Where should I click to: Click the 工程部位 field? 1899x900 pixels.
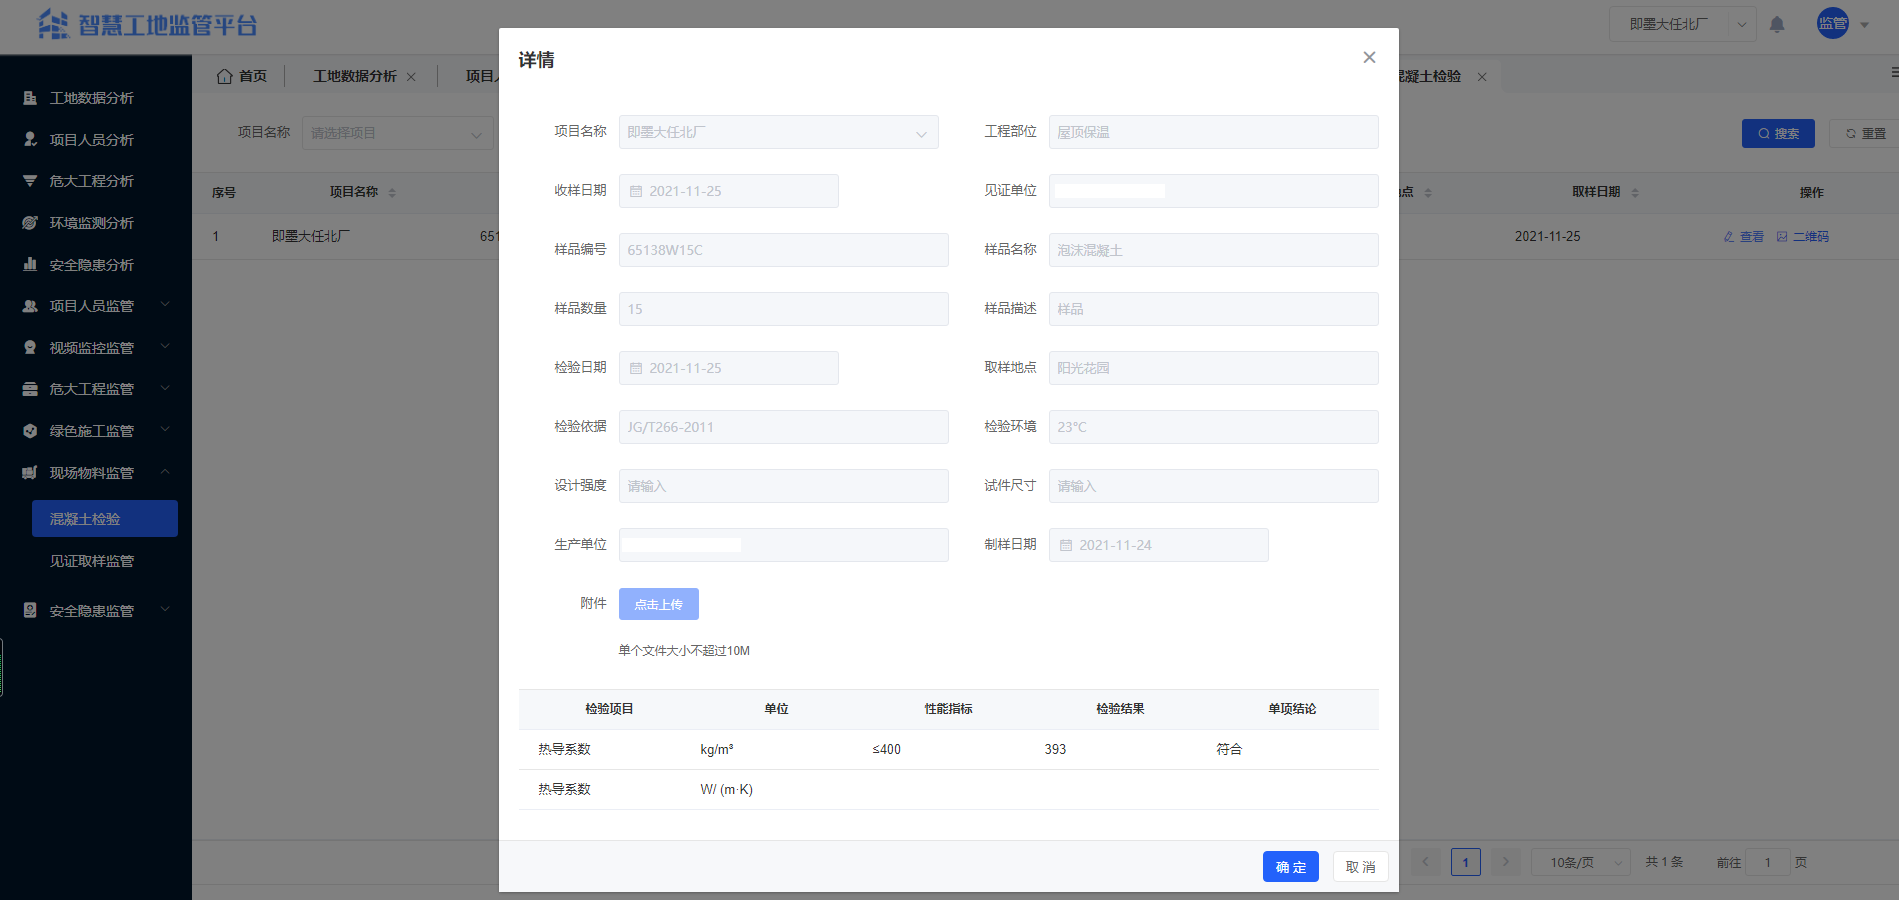1213,132
